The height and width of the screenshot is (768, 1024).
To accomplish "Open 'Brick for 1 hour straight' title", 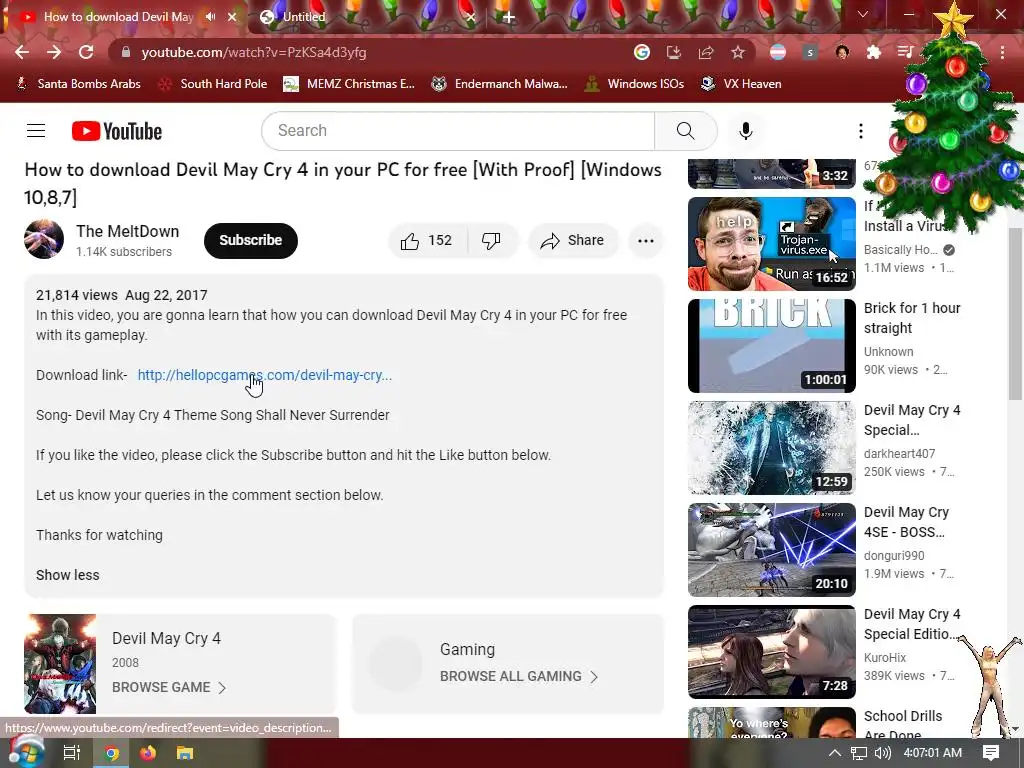I will tap(912, 318).
